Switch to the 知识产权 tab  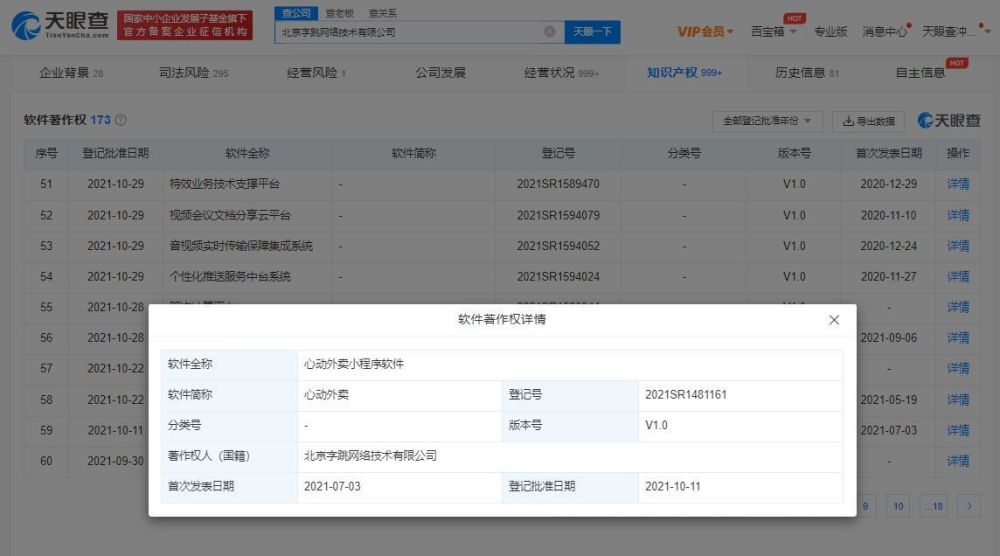(684, 73)
